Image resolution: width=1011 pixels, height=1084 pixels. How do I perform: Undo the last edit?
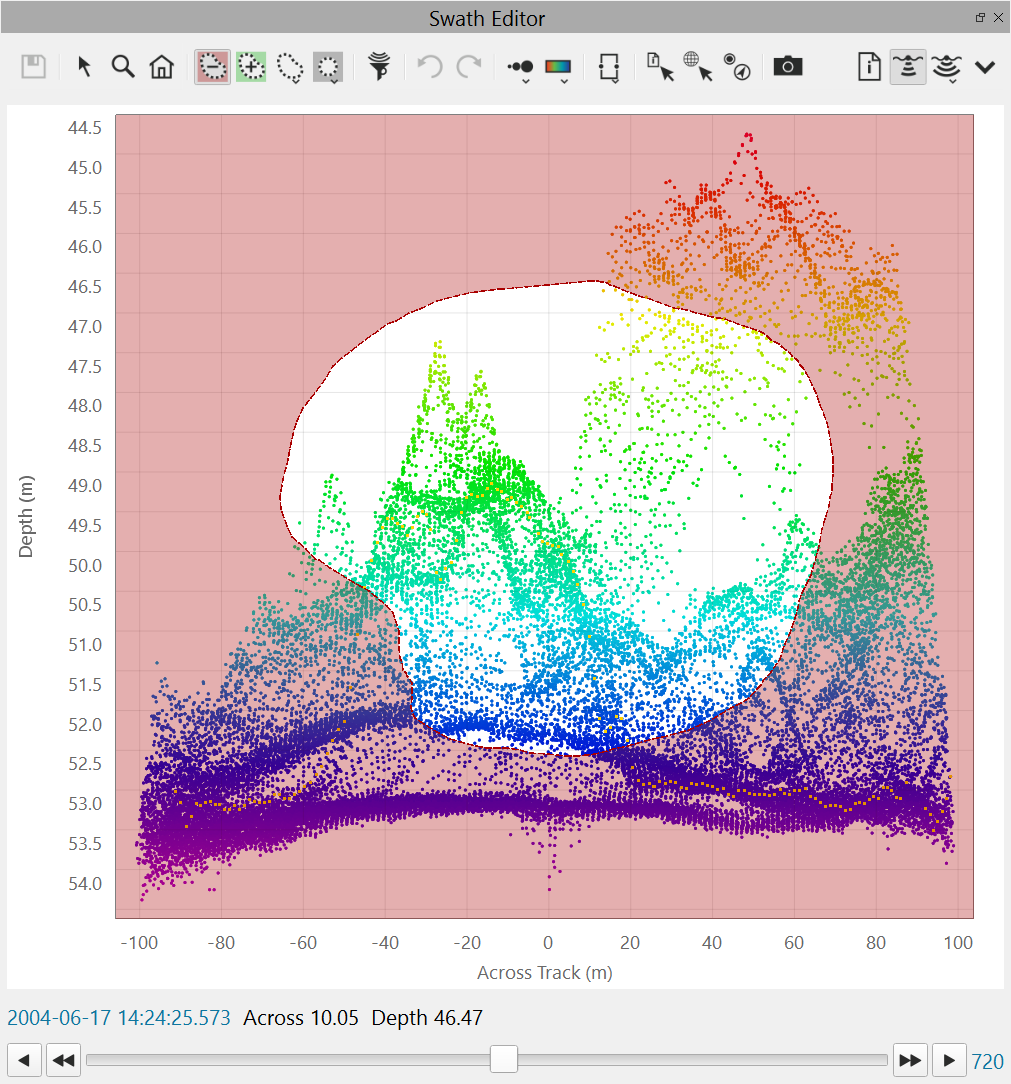428,67
